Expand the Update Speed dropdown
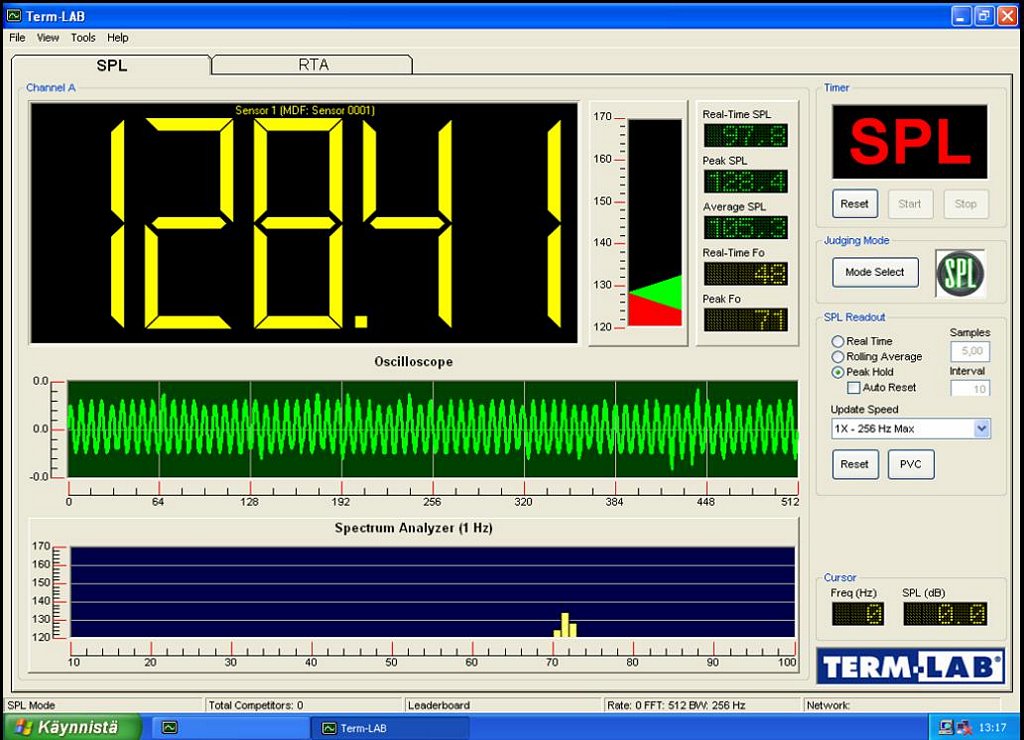Viewport: 1024px width, 740px height. [x=981, y=428]
